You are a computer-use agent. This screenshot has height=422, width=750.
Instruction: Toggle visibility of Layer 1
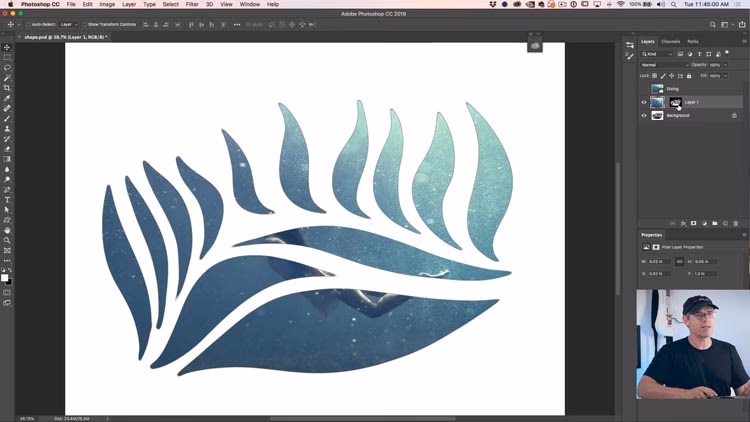coord(644,102)
